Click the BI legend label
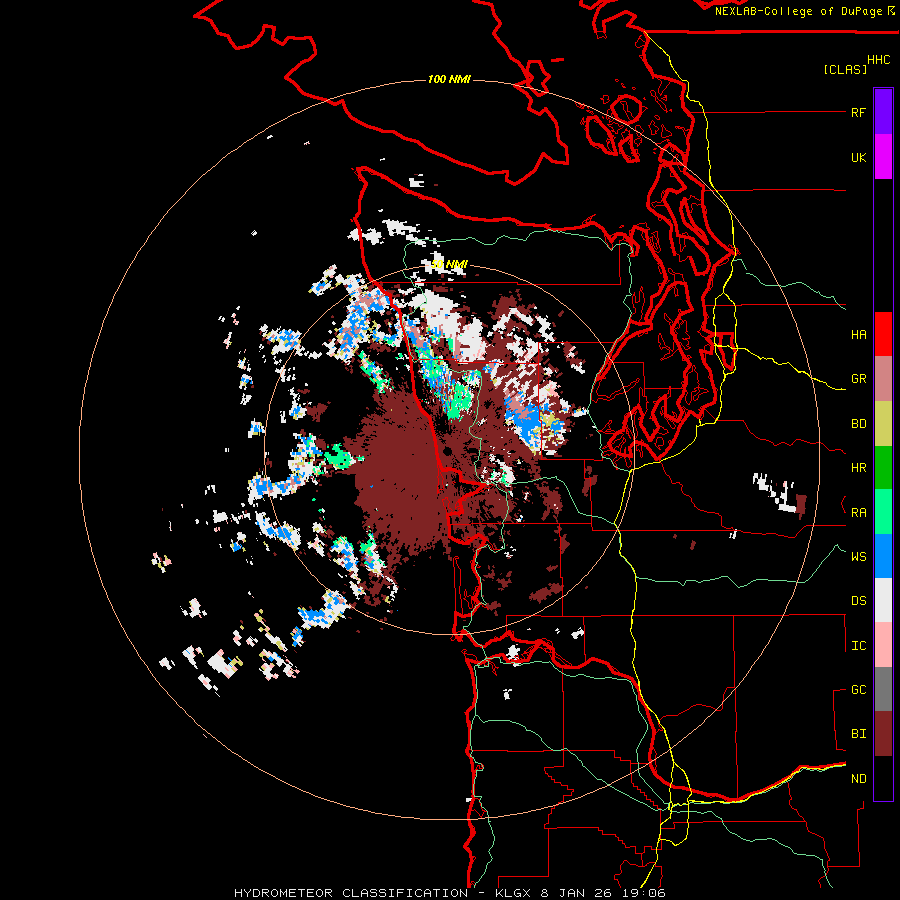This screenshot has width=900, height=900. click(858, 734)
